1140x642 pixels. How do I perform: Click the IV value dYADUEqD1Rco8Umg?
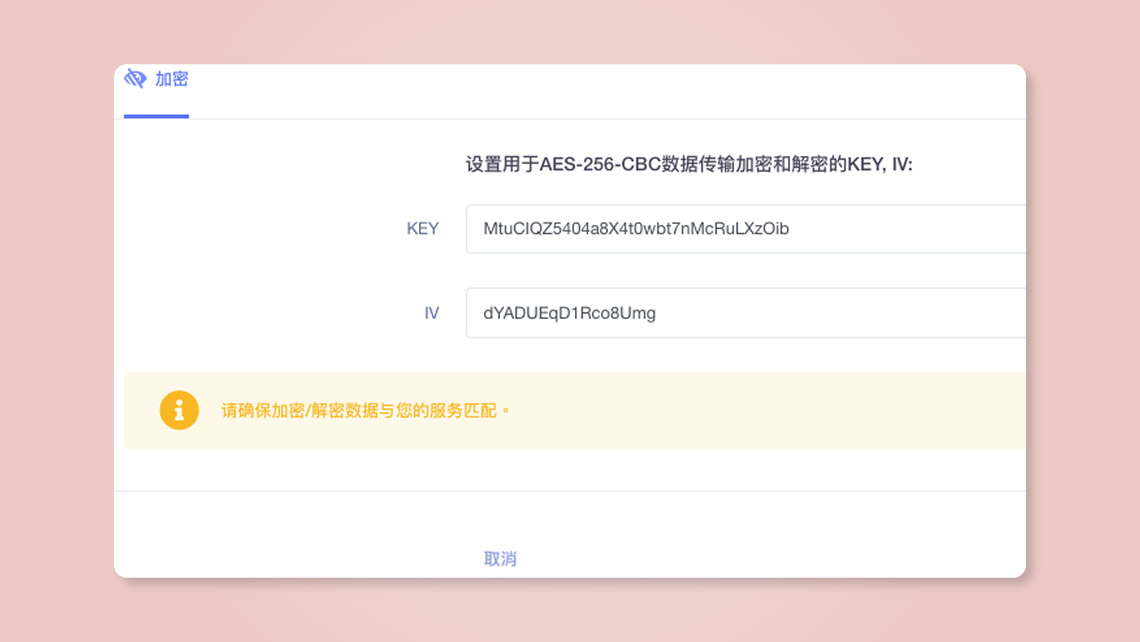pyautogui.click(x=569, y=313)
